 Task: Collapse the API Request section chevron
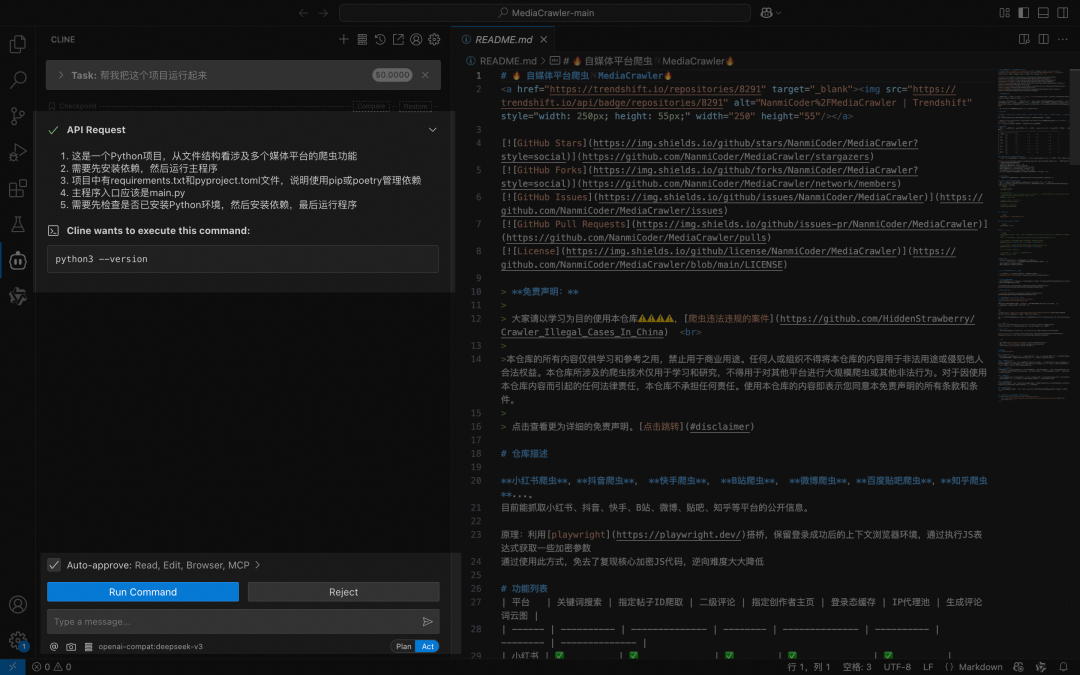click(x=433, y=129)
